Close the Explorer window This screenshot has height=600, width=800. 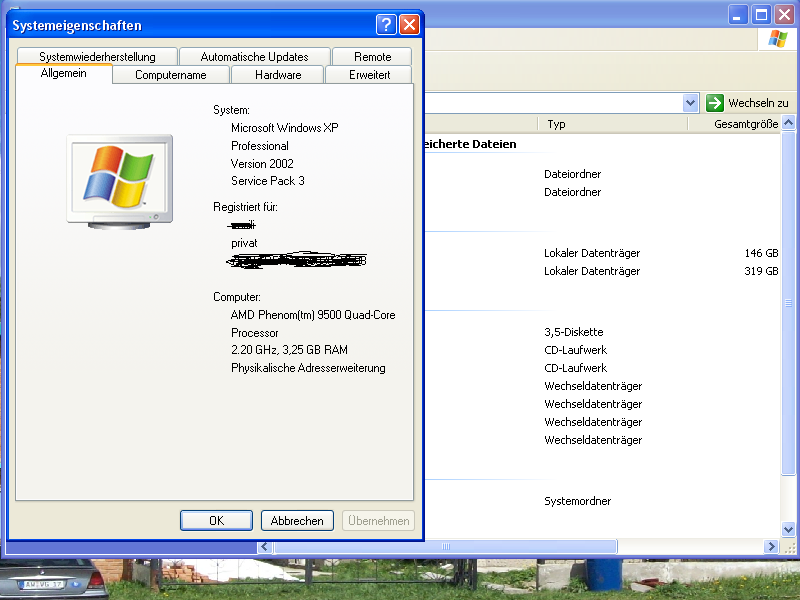785,14
